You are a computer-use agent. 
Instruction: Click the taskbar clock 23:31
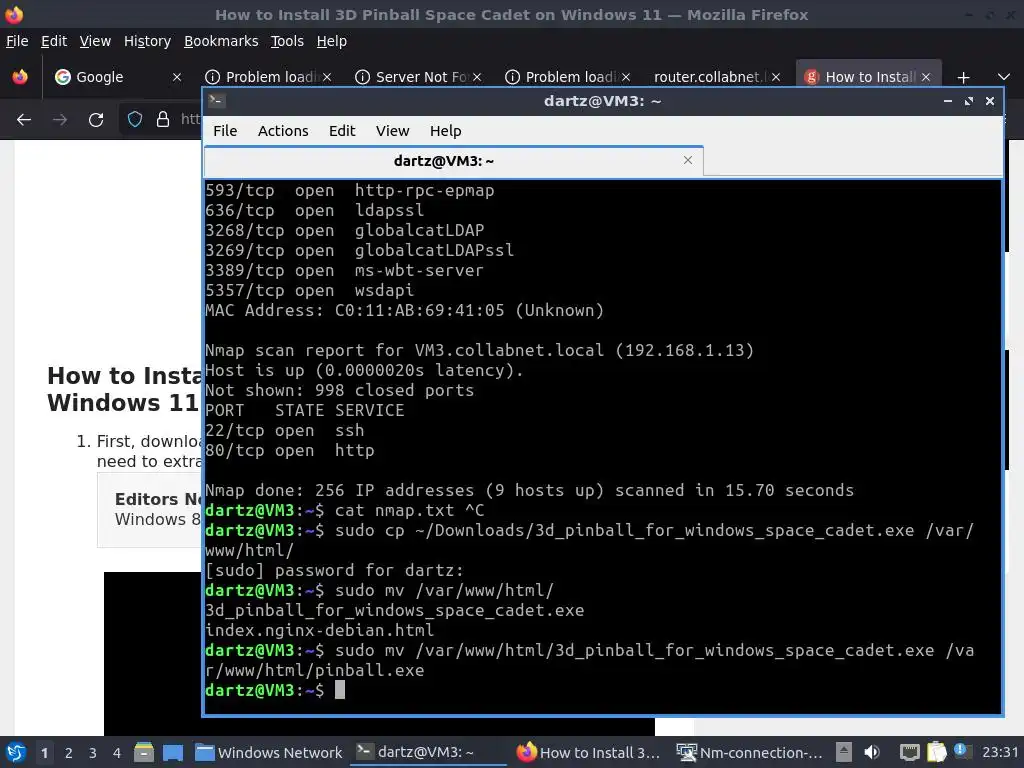(1000, 752)
